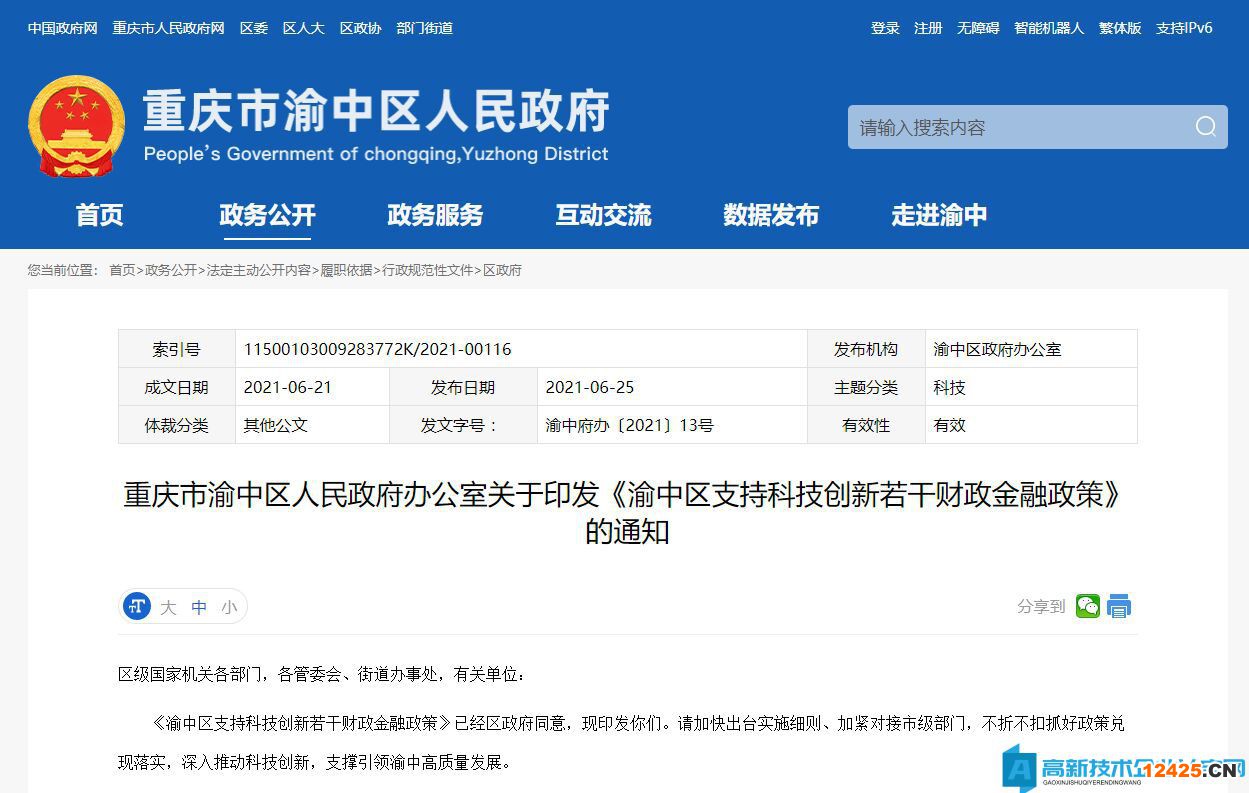This screenshot has width=1249, height=793.
Task: Open 中国政府网 from the top bar
Action: (x=61, y=28)
